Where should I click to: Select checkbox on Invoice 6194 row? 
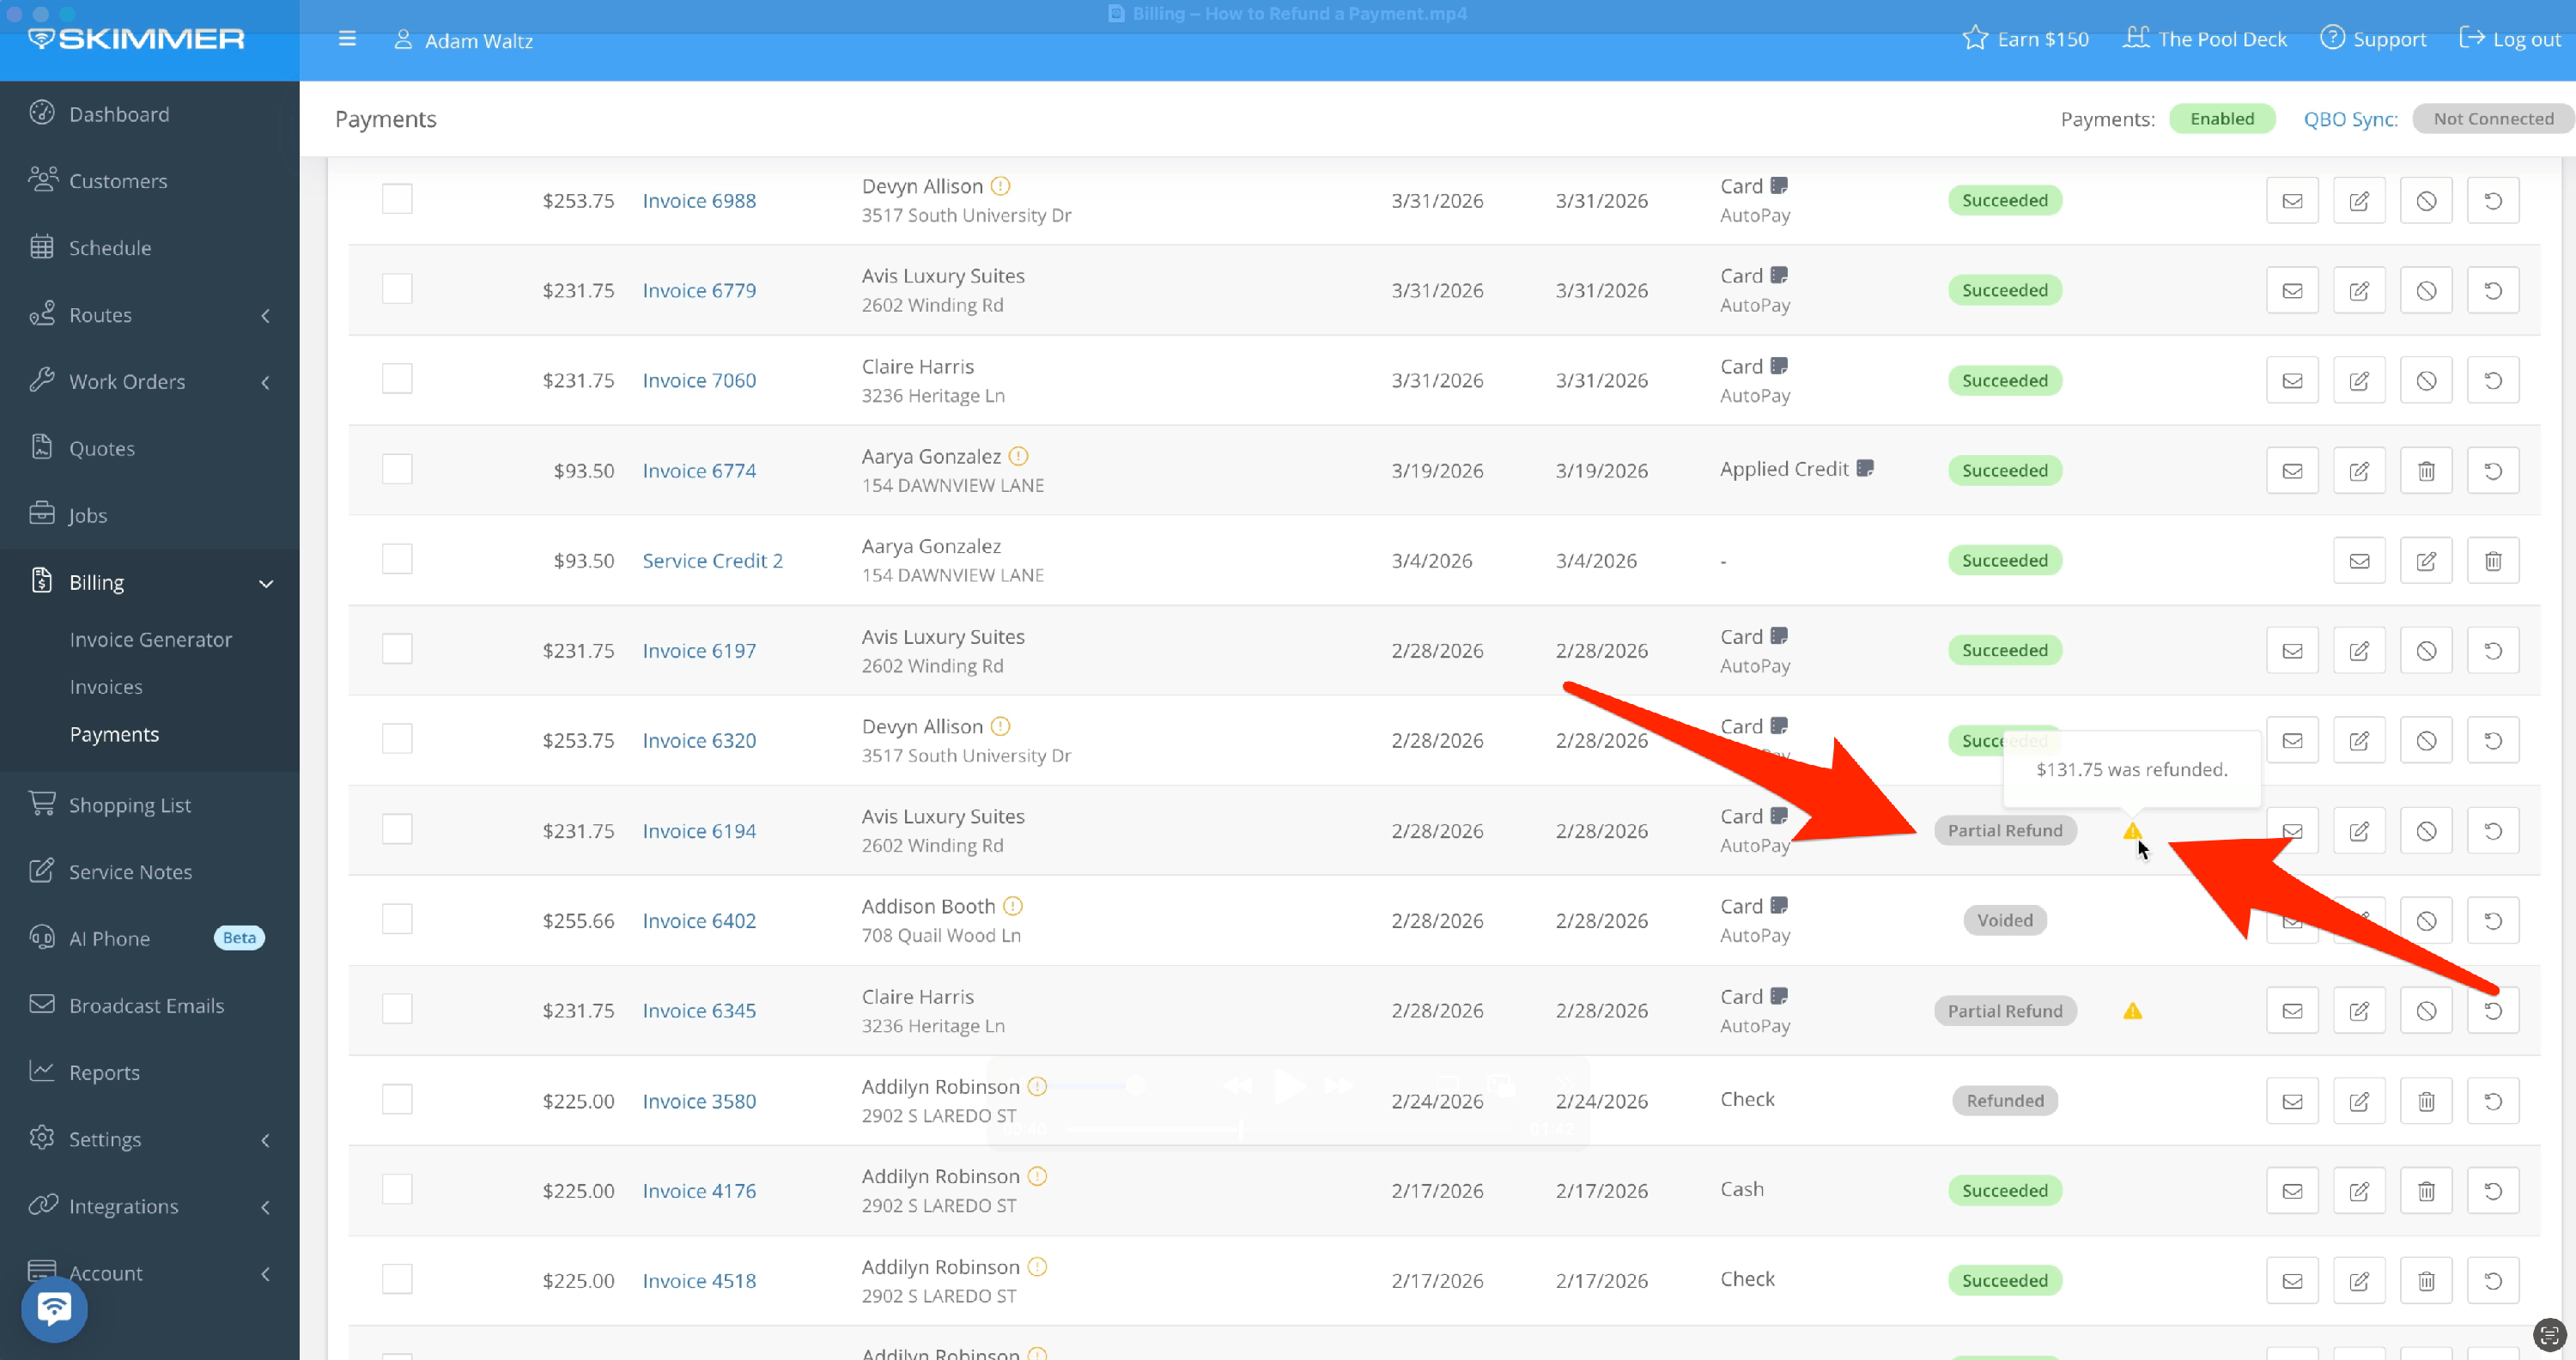397,829
